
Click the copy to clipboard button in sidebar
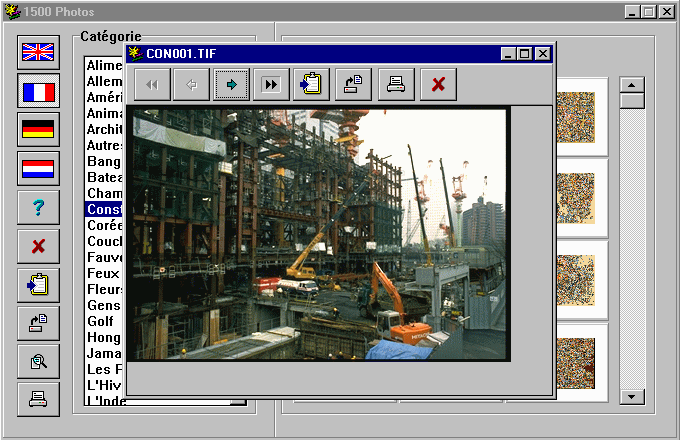[x=38, y=284]
